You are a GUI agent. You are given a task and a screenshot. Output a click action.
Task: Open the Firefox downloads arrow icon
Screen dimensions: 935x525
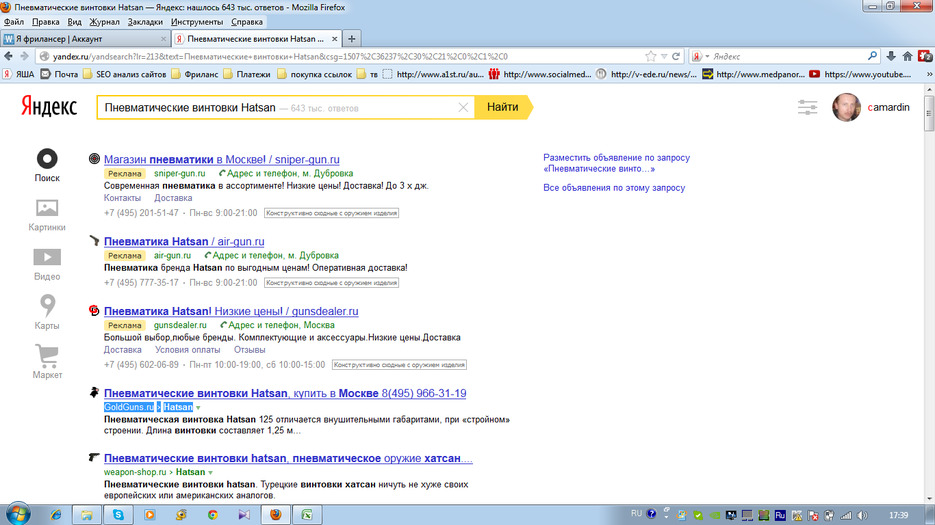[891, 56]
